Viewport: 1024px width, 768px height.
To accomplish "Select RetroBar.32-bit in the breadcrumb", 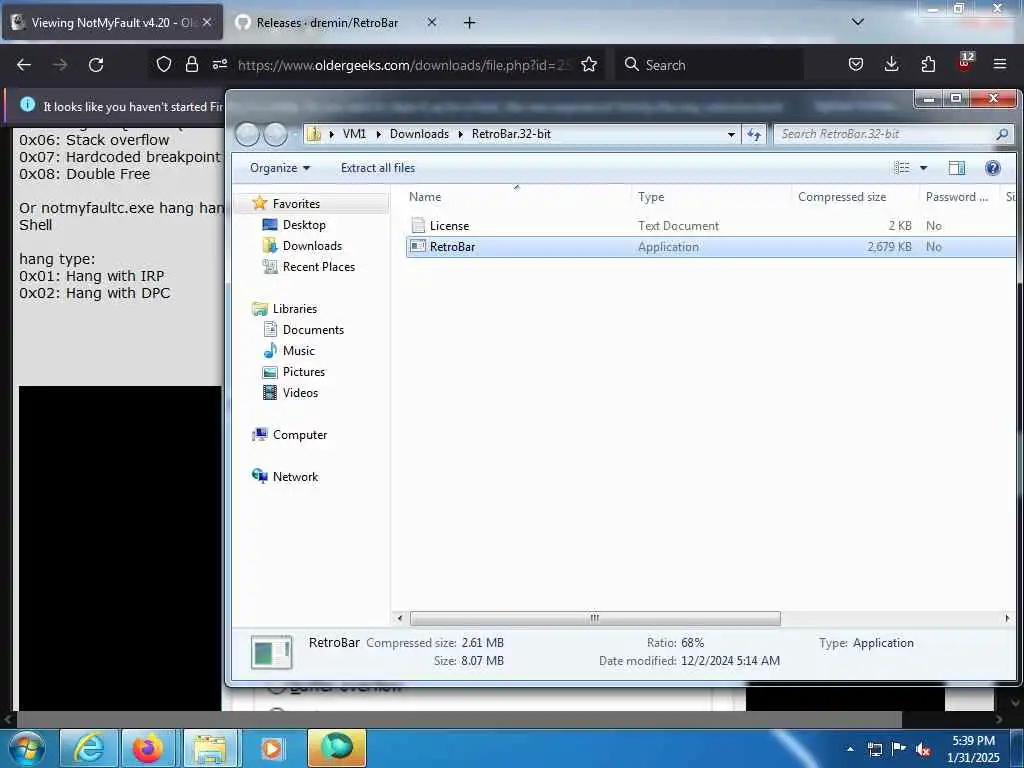I will (511, 134).
